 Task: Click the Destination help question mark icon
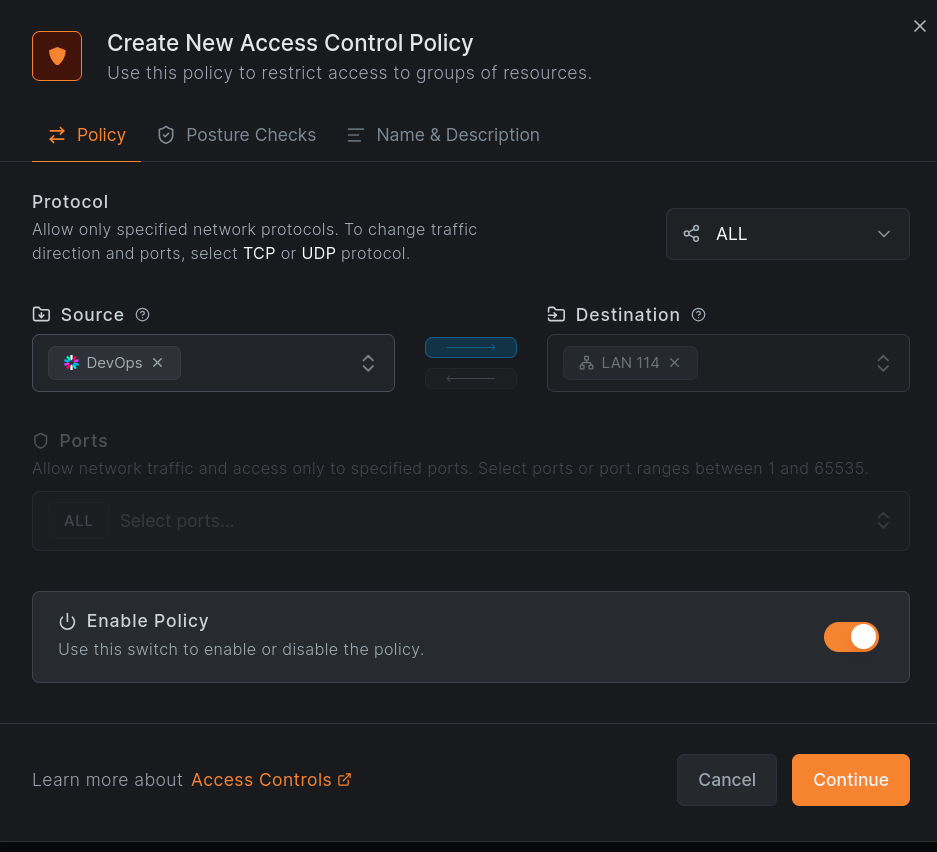(698, 314)
